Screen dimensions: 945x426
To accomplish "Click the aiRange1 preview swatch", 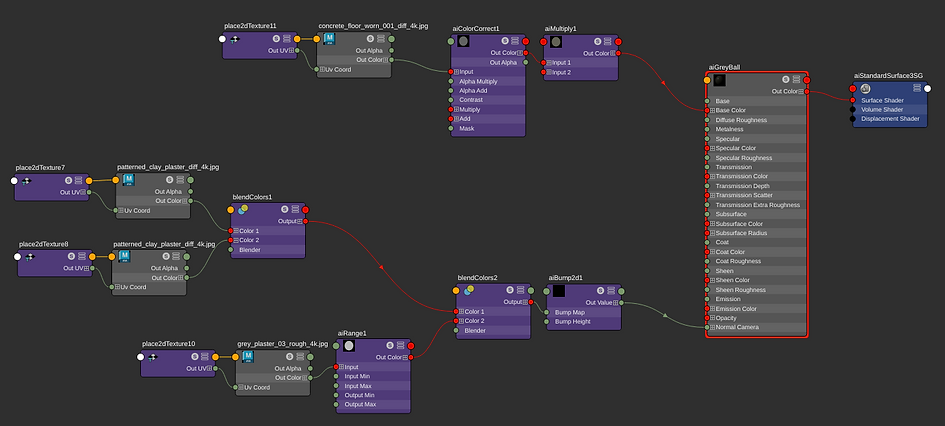I will pos(348,346).
